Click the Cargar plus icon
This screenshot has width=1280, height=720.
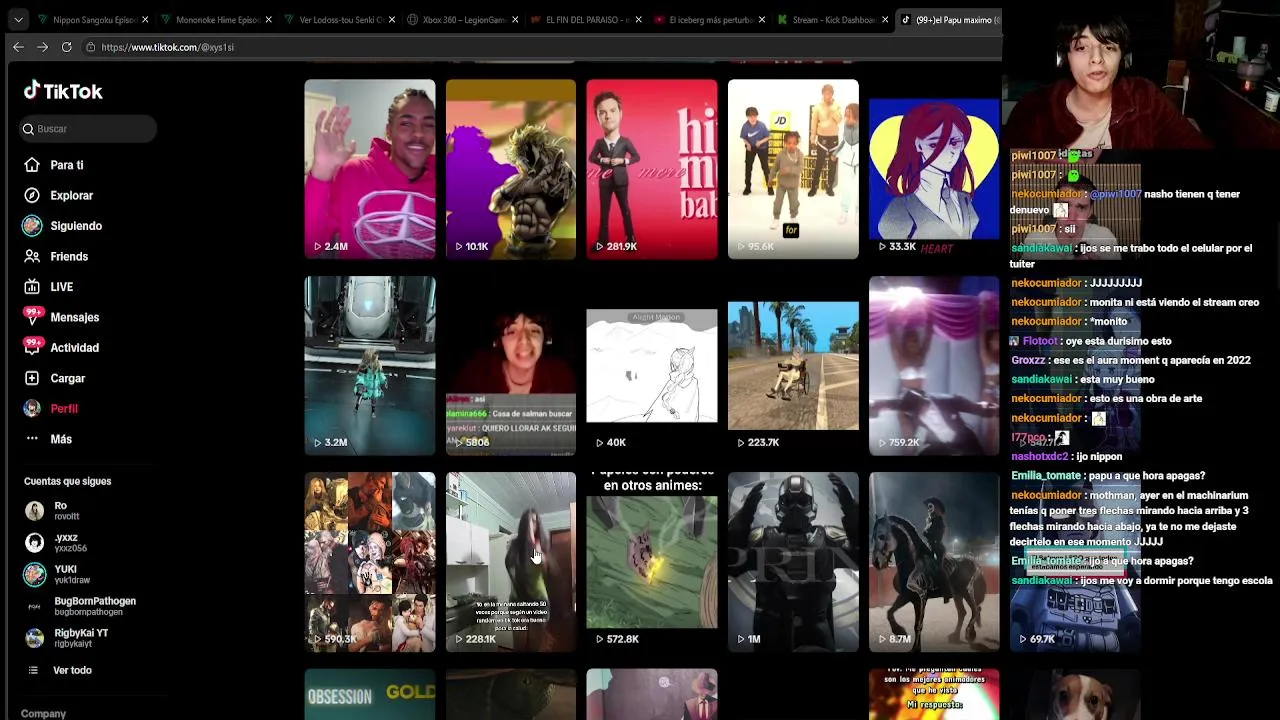(x=32, y=378)
